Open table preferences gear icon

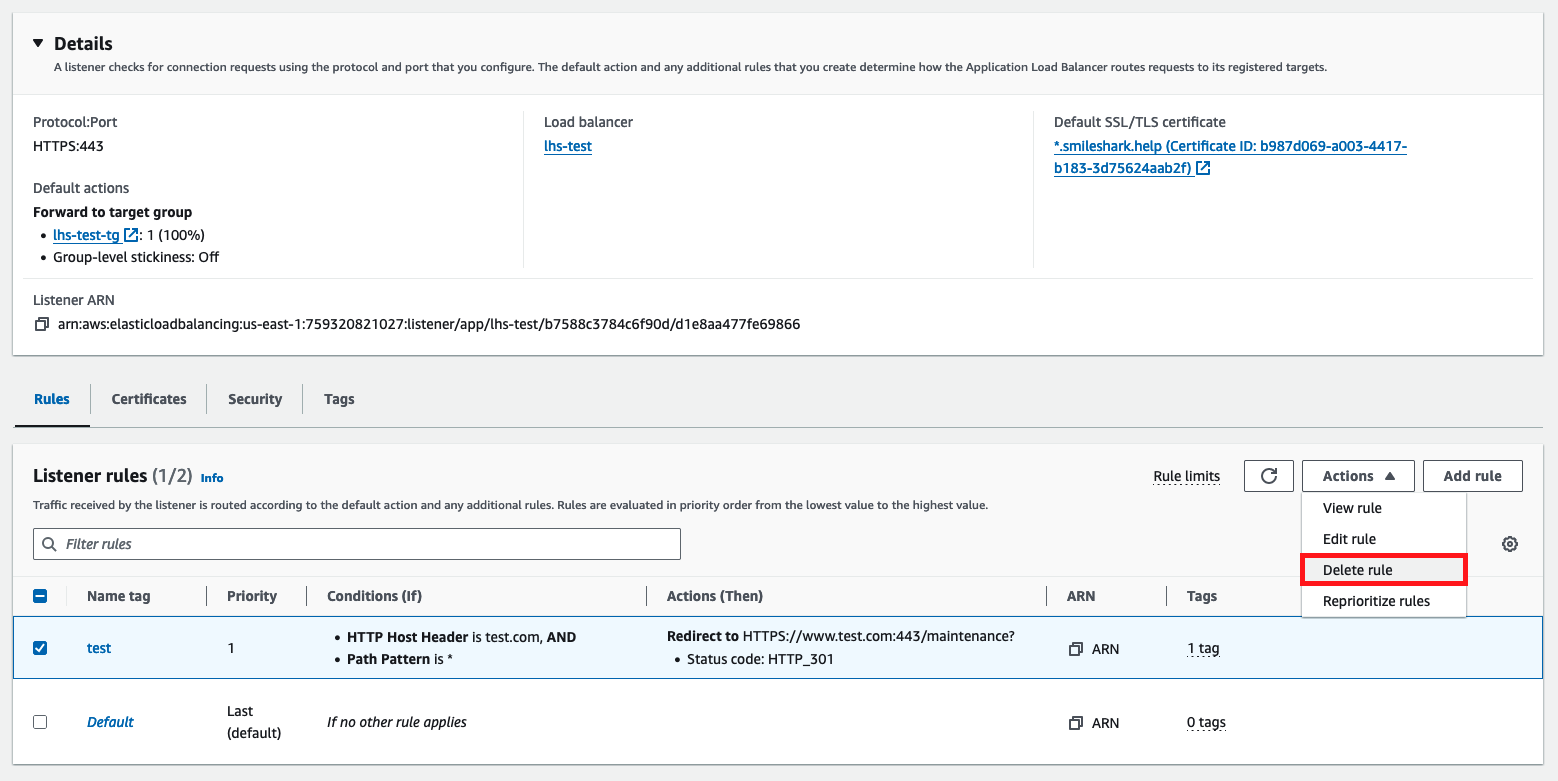pos(1510,544)
